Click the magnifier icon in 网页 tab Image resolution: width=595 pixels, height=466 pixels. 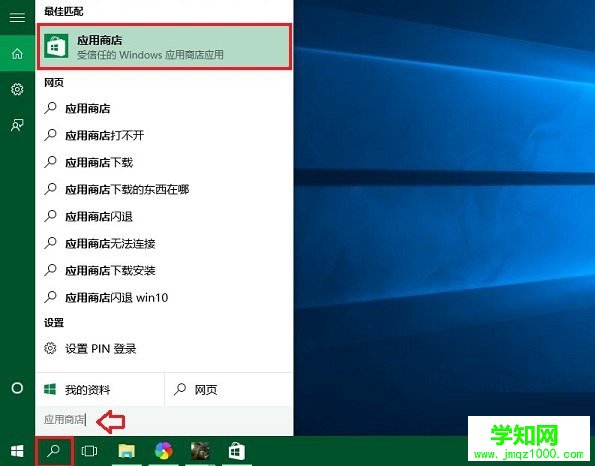pos(180,389)
